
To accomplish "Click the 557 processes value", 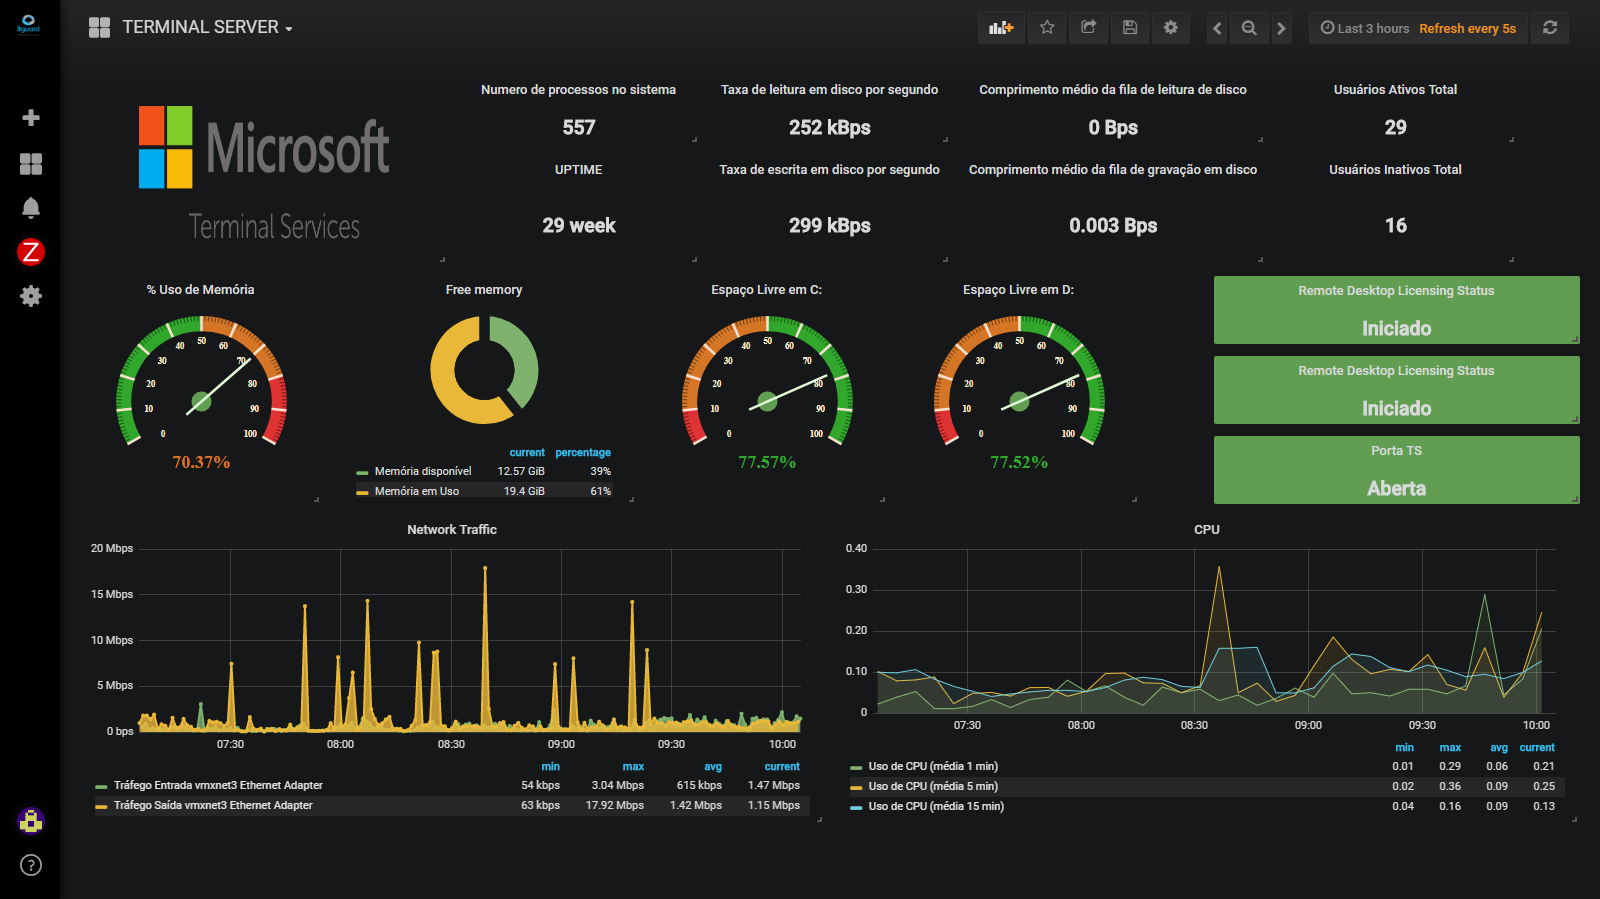I will 579,127.
